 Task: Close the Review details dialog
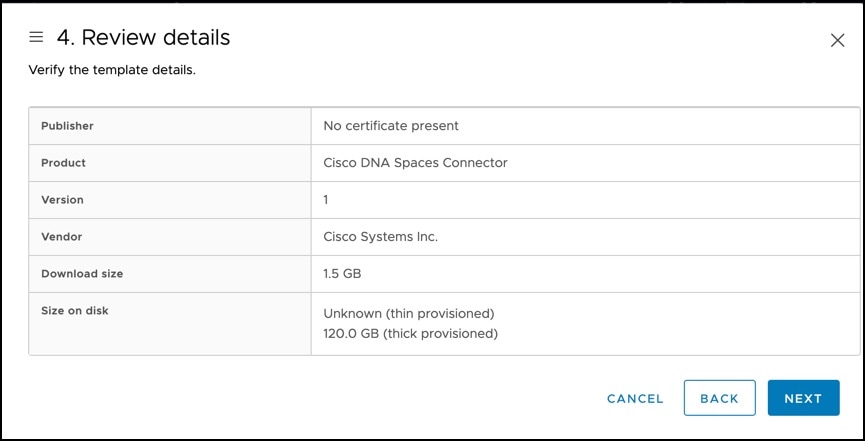[837, 40]
